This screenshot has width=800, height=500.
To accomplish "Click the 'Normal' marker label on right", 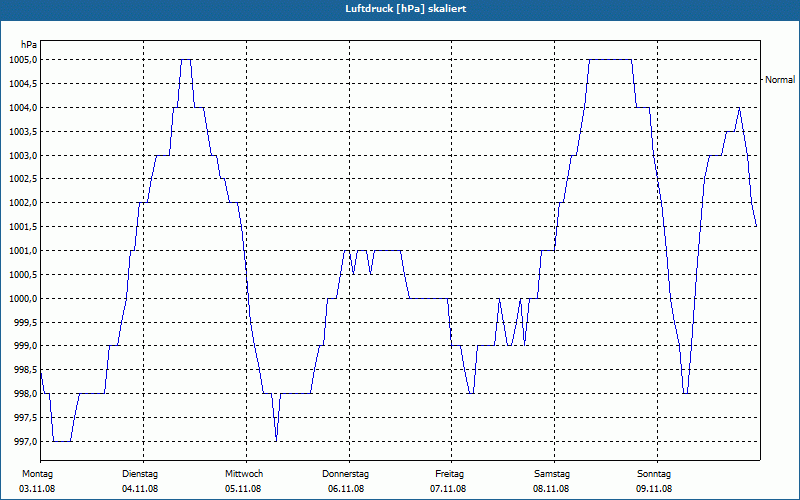I will 780,80.
